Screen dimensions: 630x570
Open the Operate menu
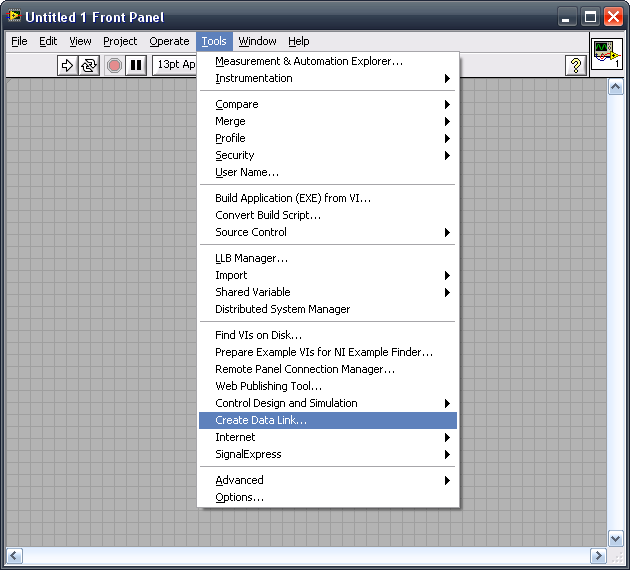tap(169, 41)
